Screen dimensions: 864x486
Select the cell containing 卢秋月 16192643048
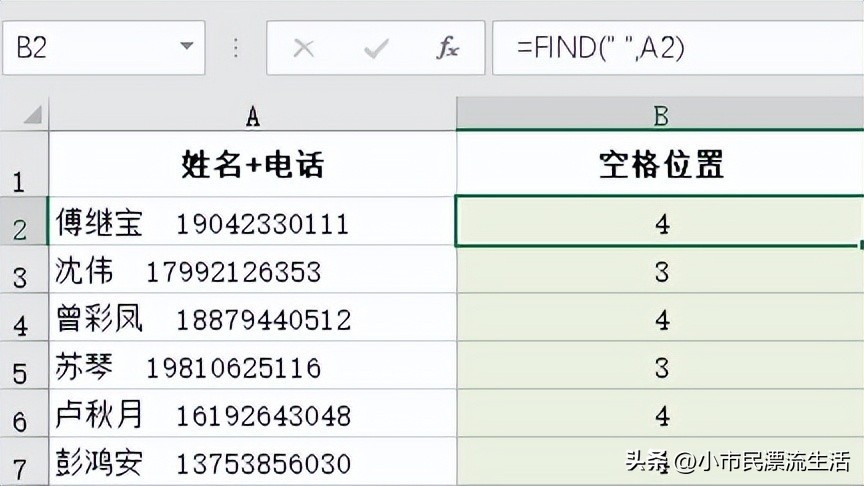click(x=253, y=415)
